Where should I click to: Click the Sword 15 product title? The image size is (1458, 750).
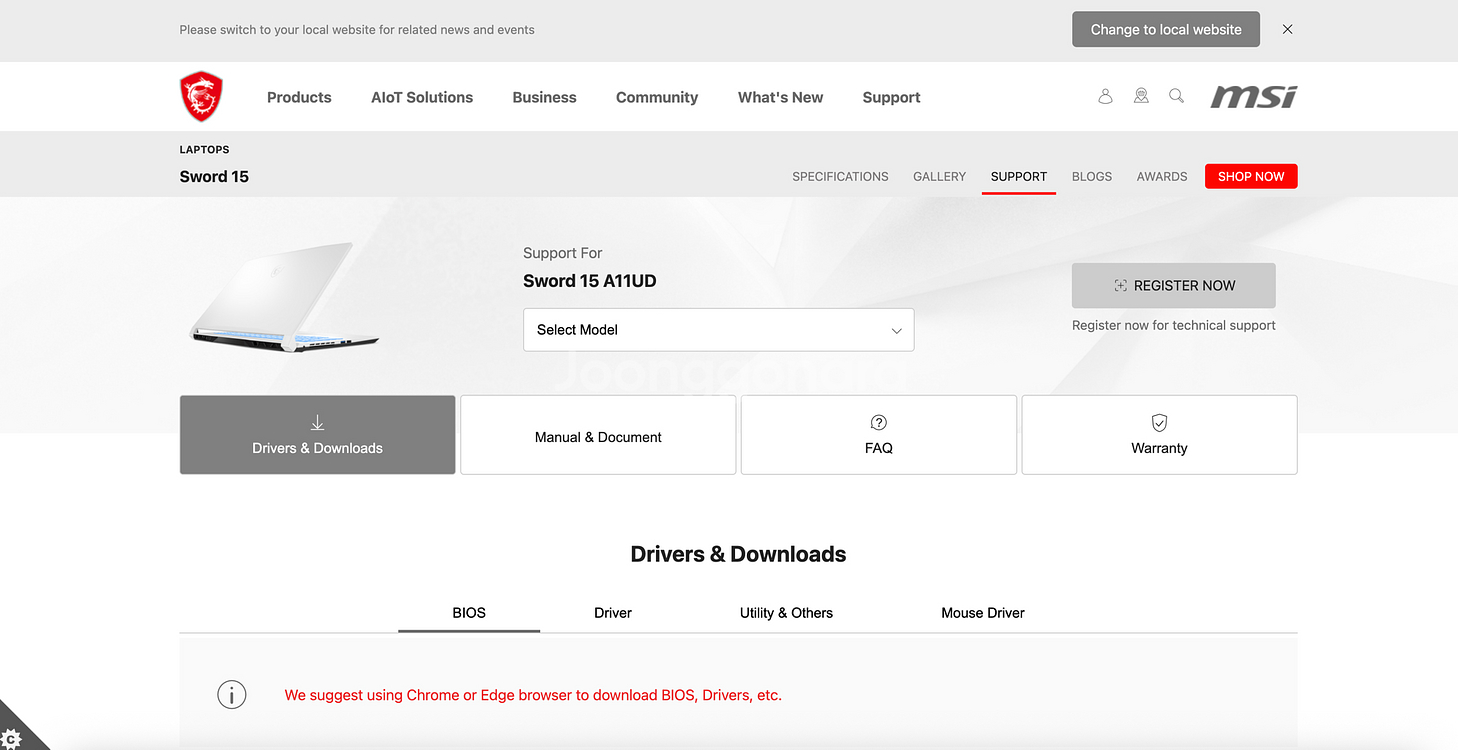pyautogui.click(x=214, y=177)
